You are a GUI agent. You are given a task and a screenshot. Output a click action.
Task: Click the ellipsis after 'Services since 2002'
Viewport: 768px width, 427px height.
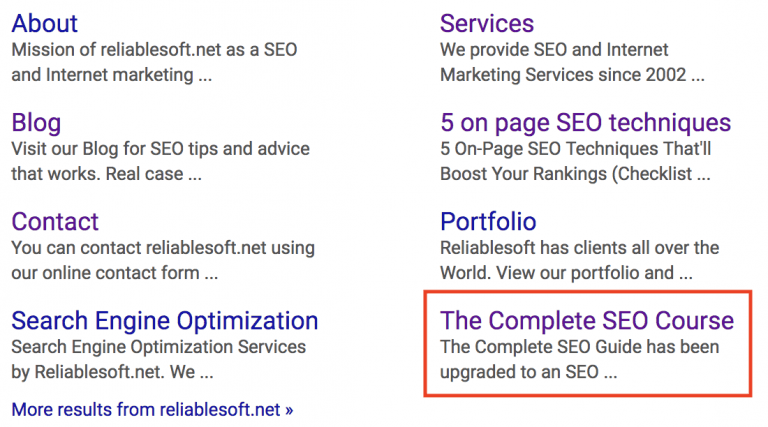pos(698,75)
